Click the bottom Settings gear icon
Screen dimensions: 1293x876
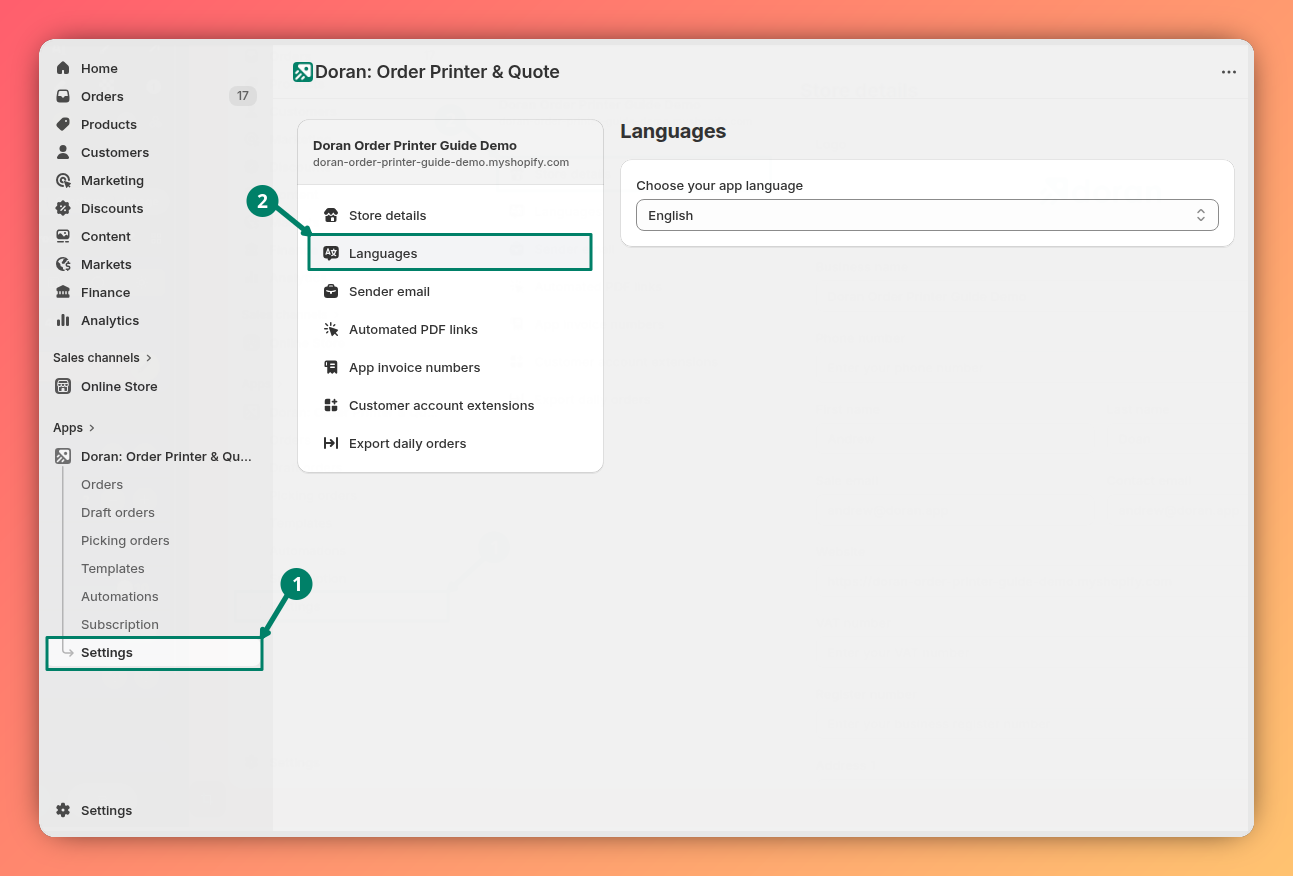point(63,810)
